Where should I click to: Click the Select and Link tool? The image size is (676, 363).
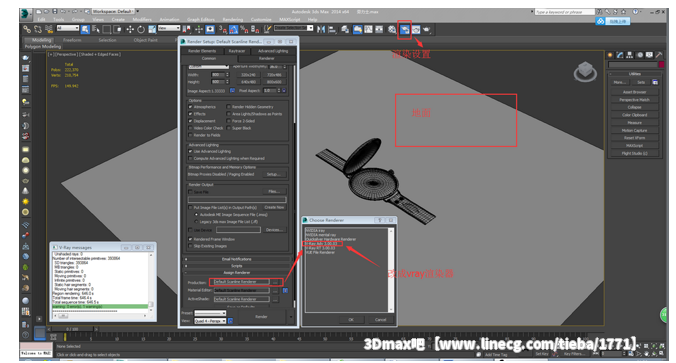point(27,29)
